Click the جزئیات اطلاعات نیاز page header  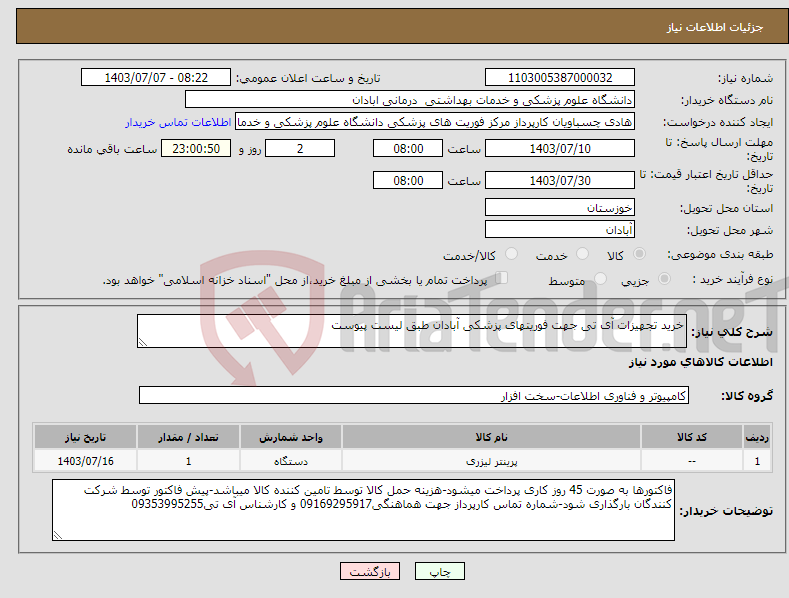715,27
